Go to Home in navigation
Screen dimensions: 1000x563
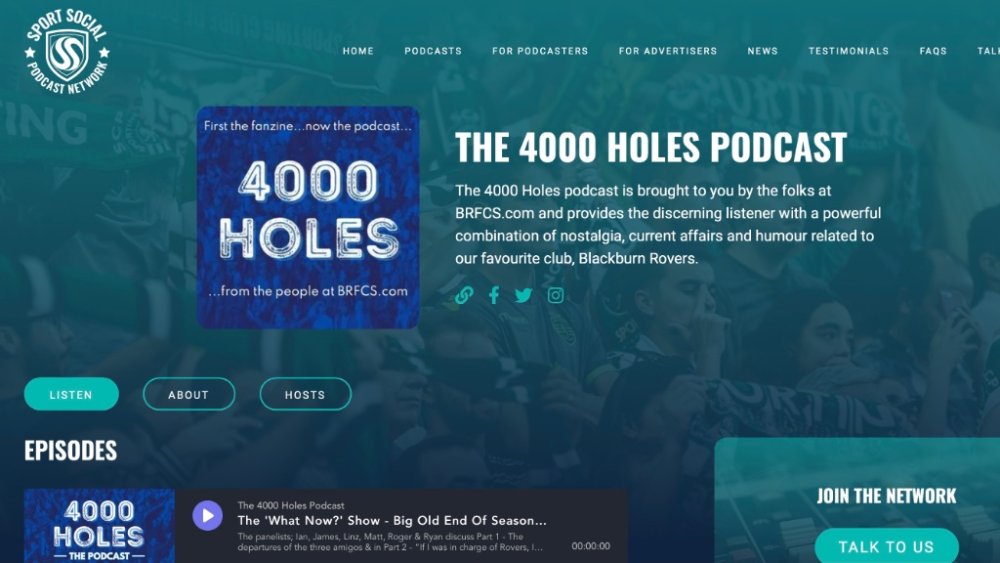pyautogui.click(x=358, y=51)
